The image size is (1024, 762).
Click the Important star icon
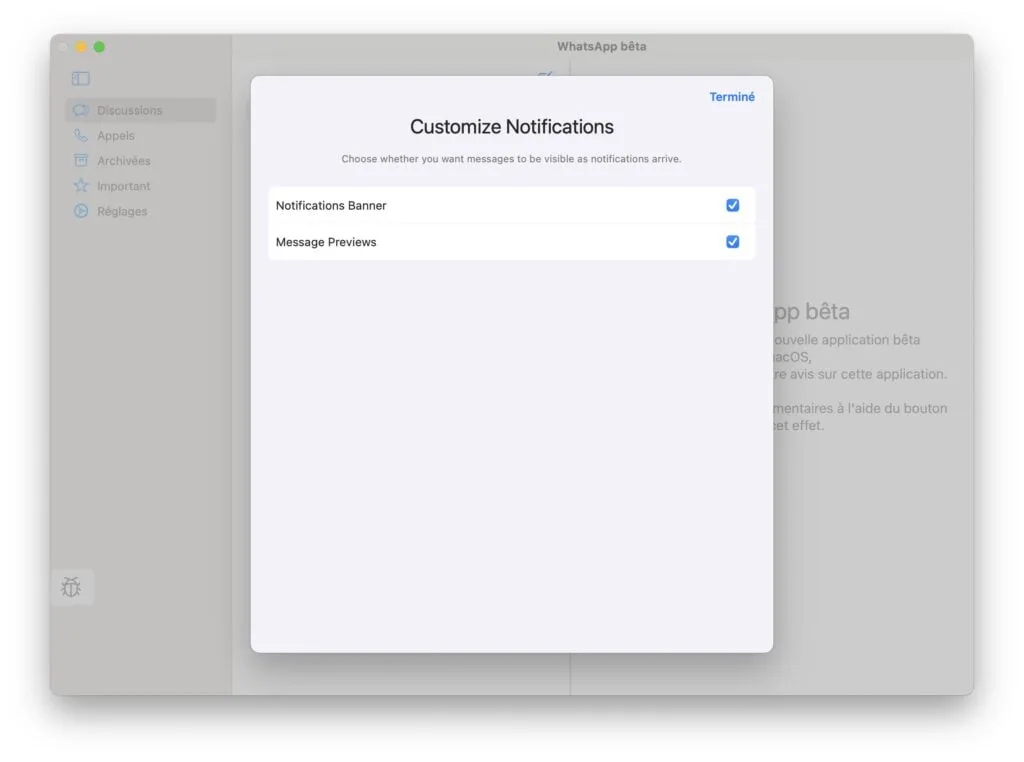(x=81, y=185)
